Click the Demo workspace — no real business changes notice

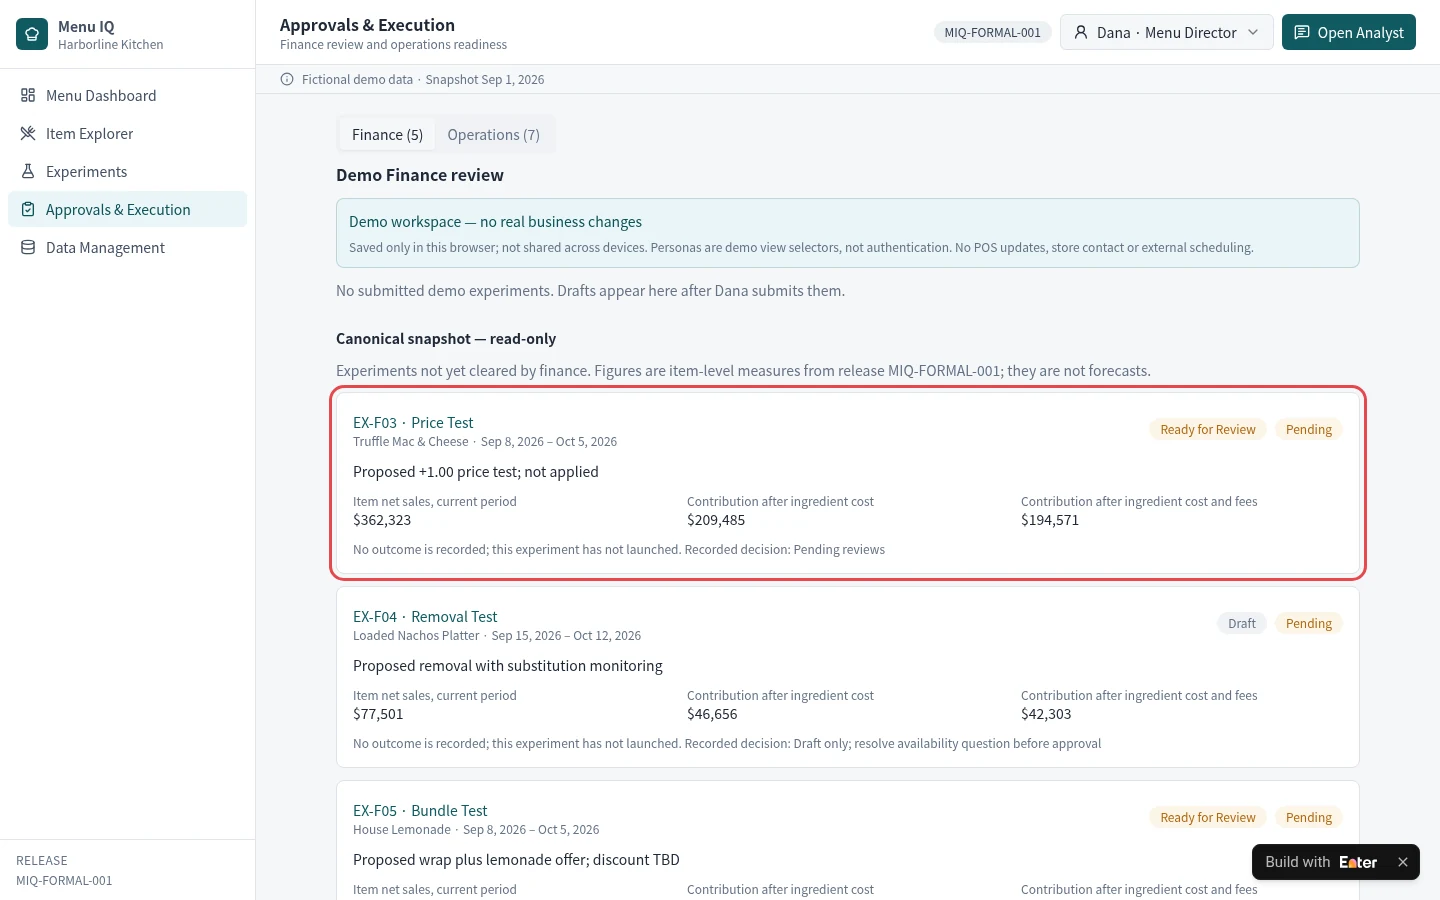848,233
